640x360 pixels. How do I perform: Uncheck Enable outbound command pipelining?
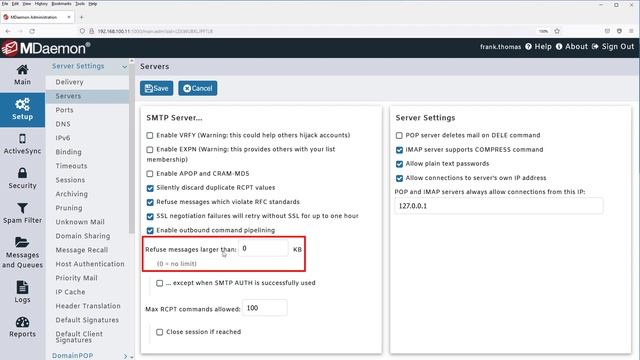150,231
